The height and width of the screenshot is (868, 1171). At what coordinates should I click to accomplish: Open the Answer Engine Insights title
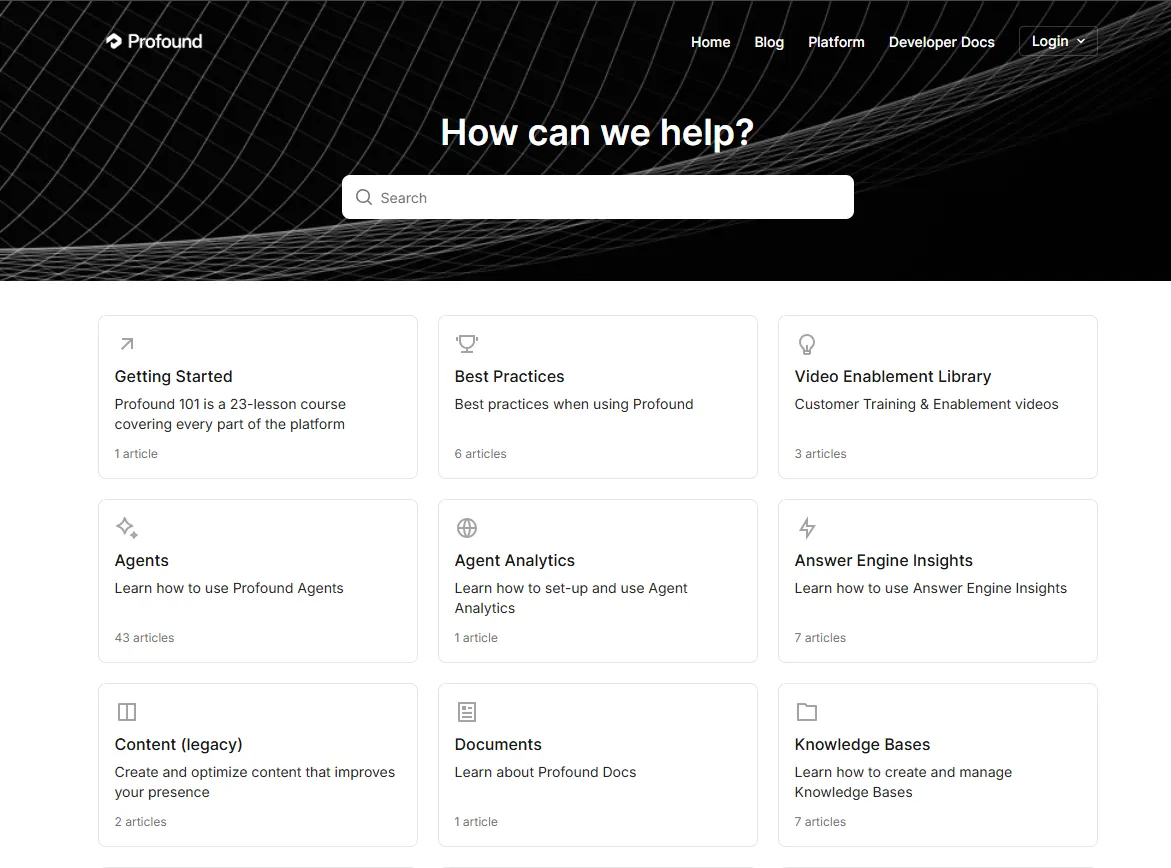click(883, 560)
